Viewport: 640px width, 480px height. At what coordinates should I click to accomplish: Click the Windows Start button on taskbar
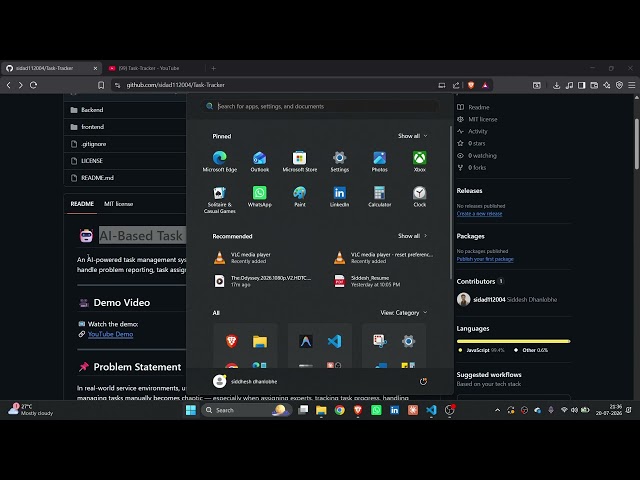click(x=191, y=410)
